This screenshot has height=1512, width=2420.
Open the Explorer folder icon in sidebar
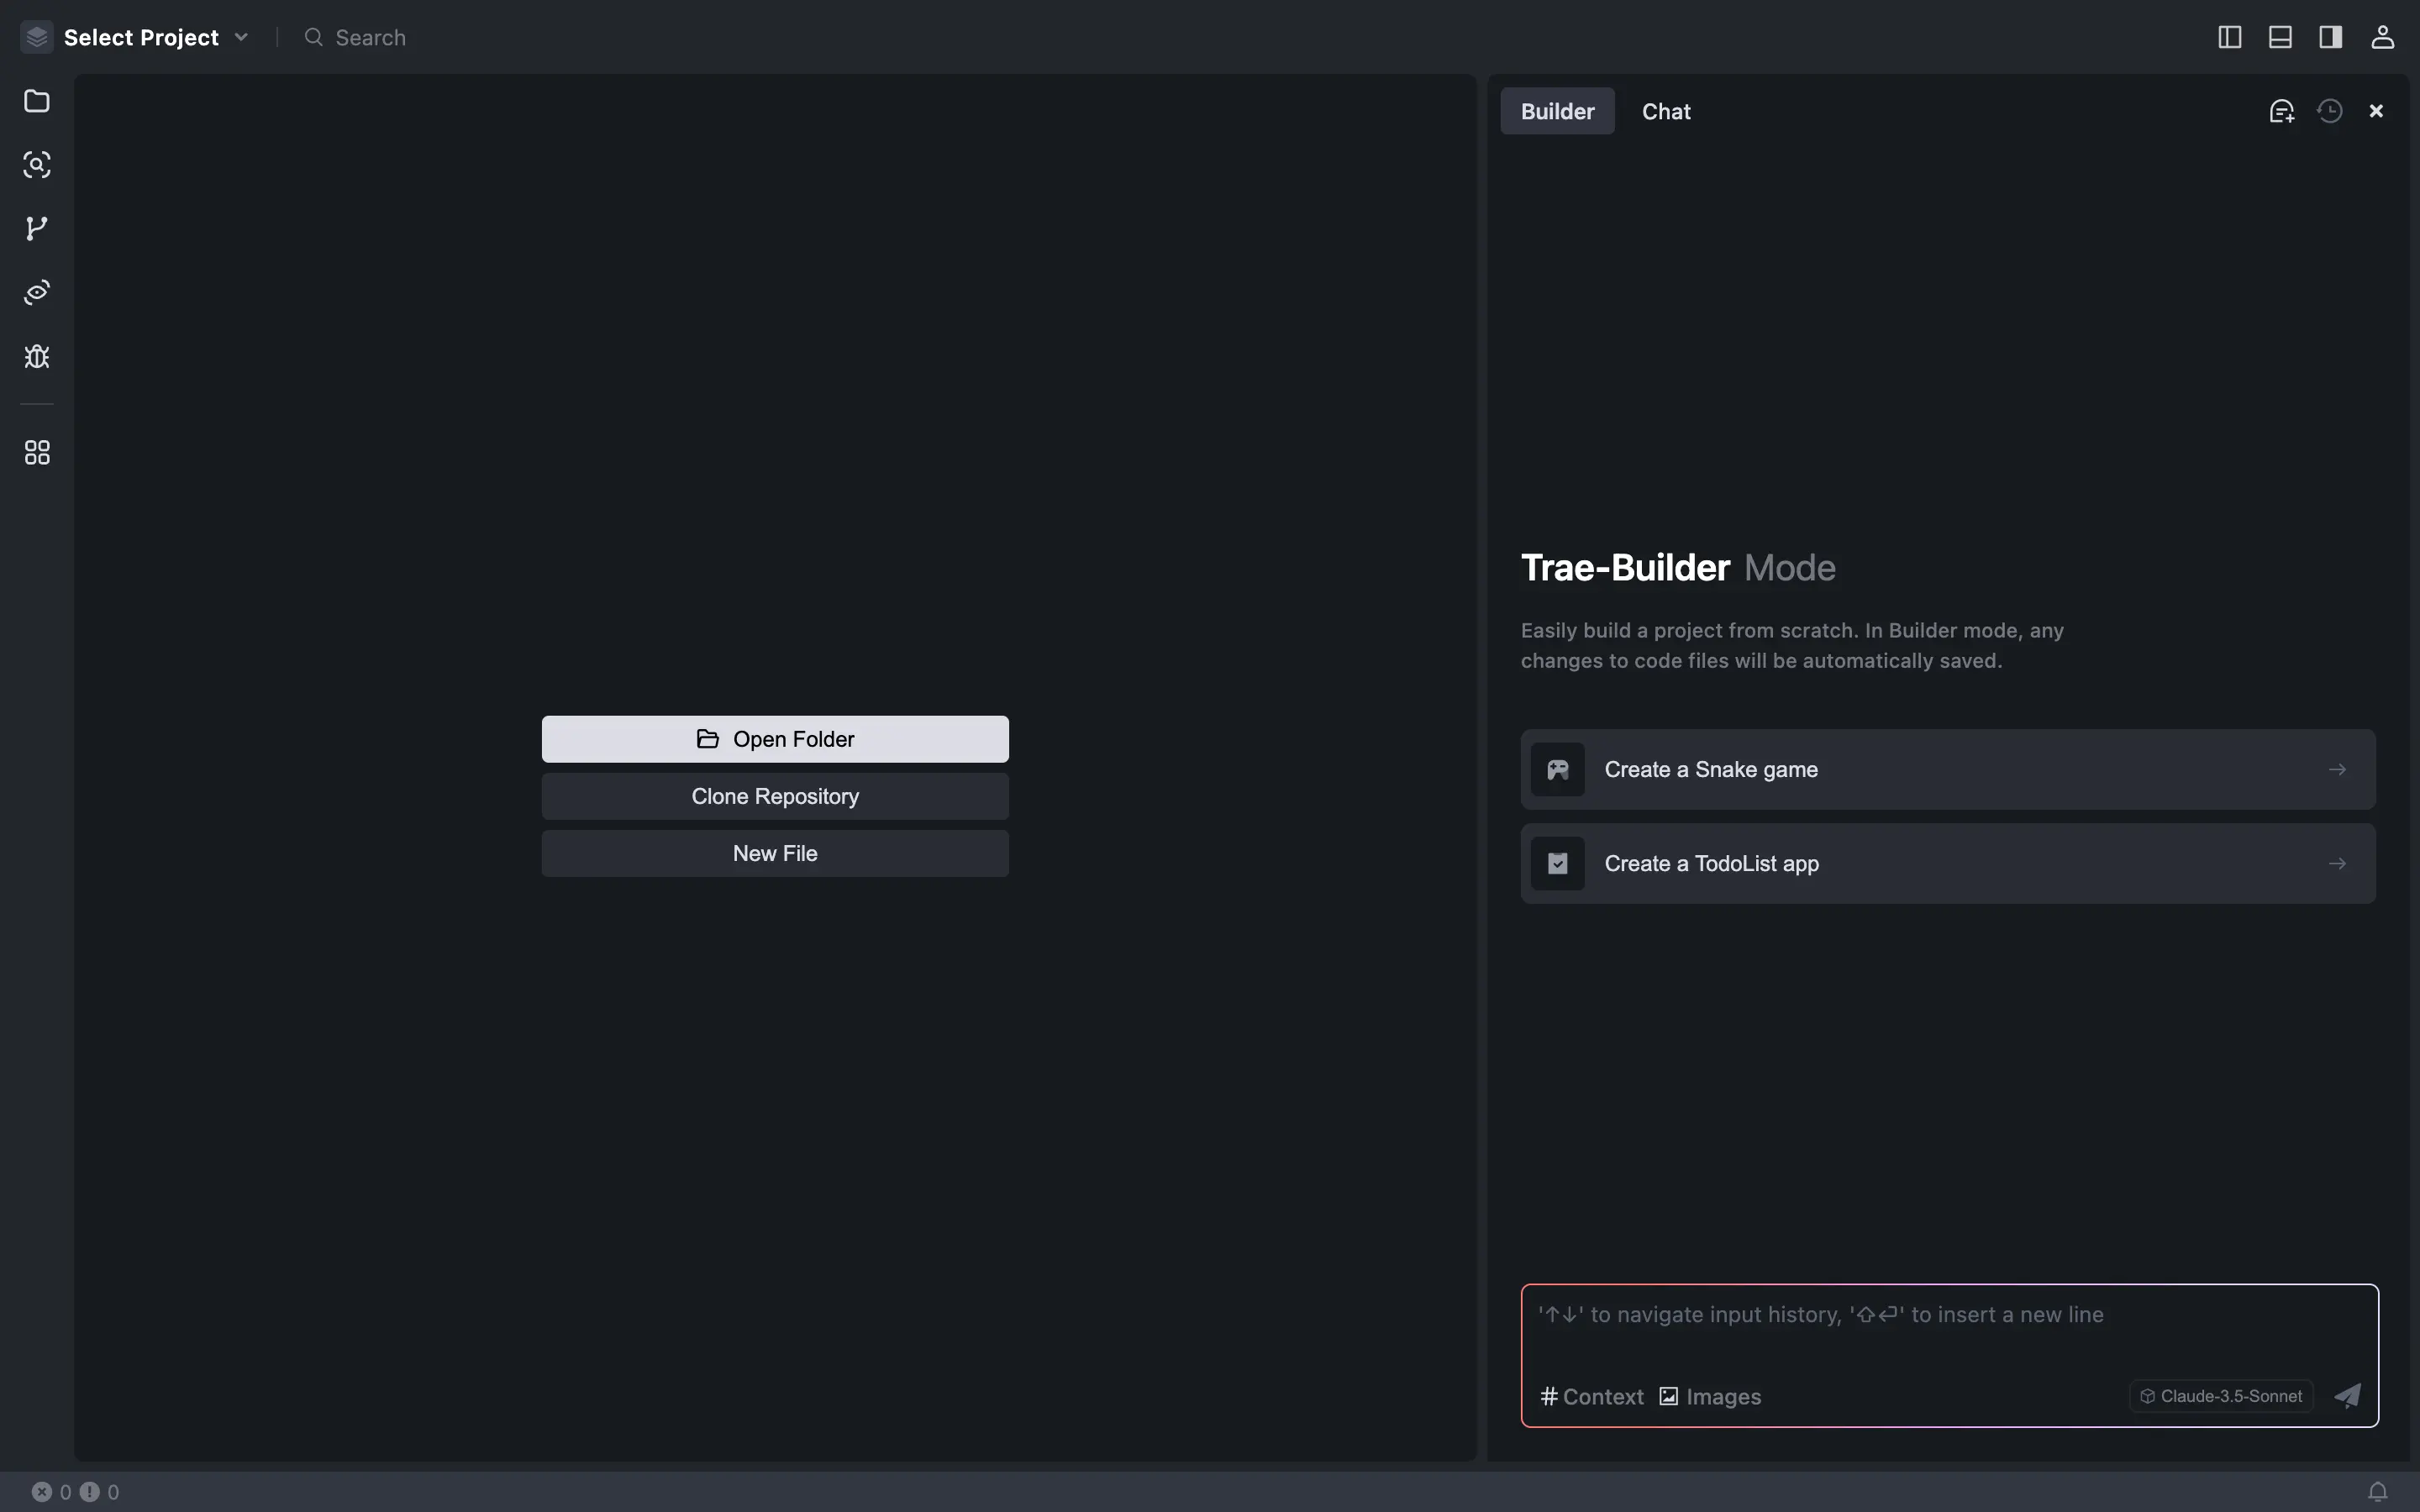[x=37, y=101]
